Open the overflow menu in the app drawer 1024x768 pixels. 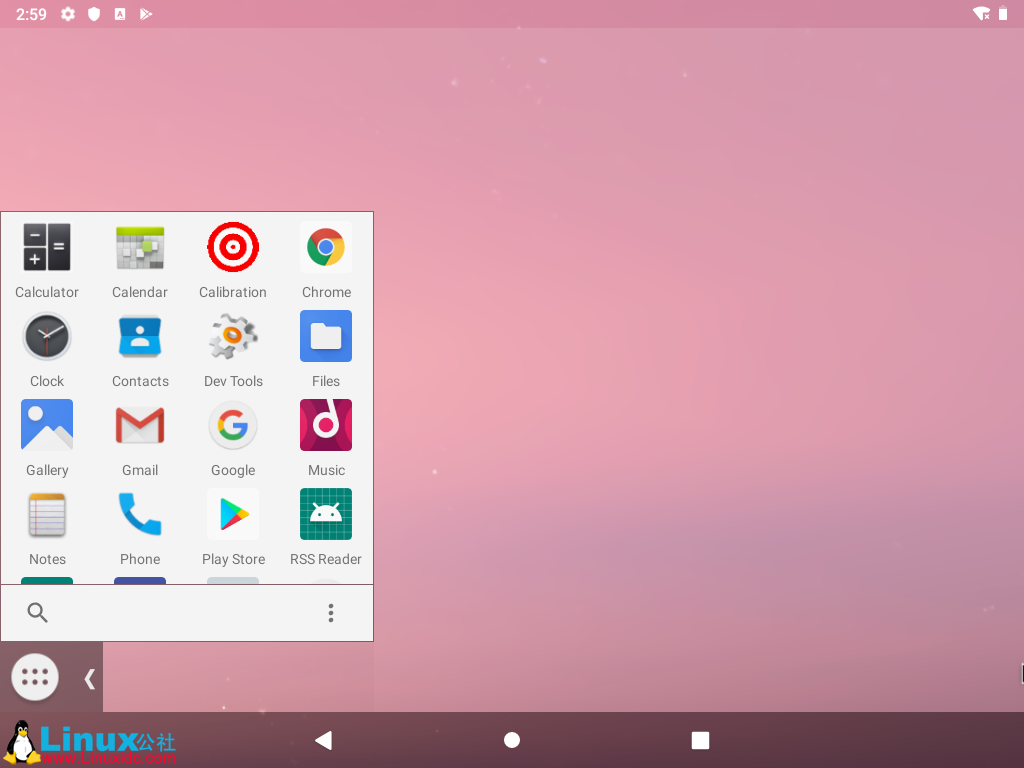(x=331, y=612)
